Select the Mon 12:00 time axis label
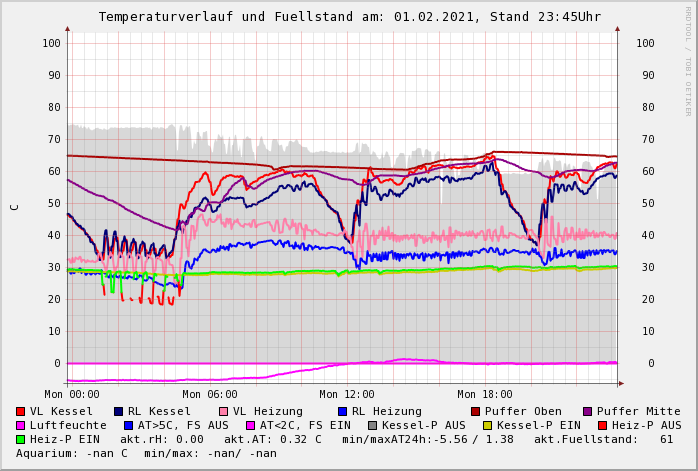 347,394
